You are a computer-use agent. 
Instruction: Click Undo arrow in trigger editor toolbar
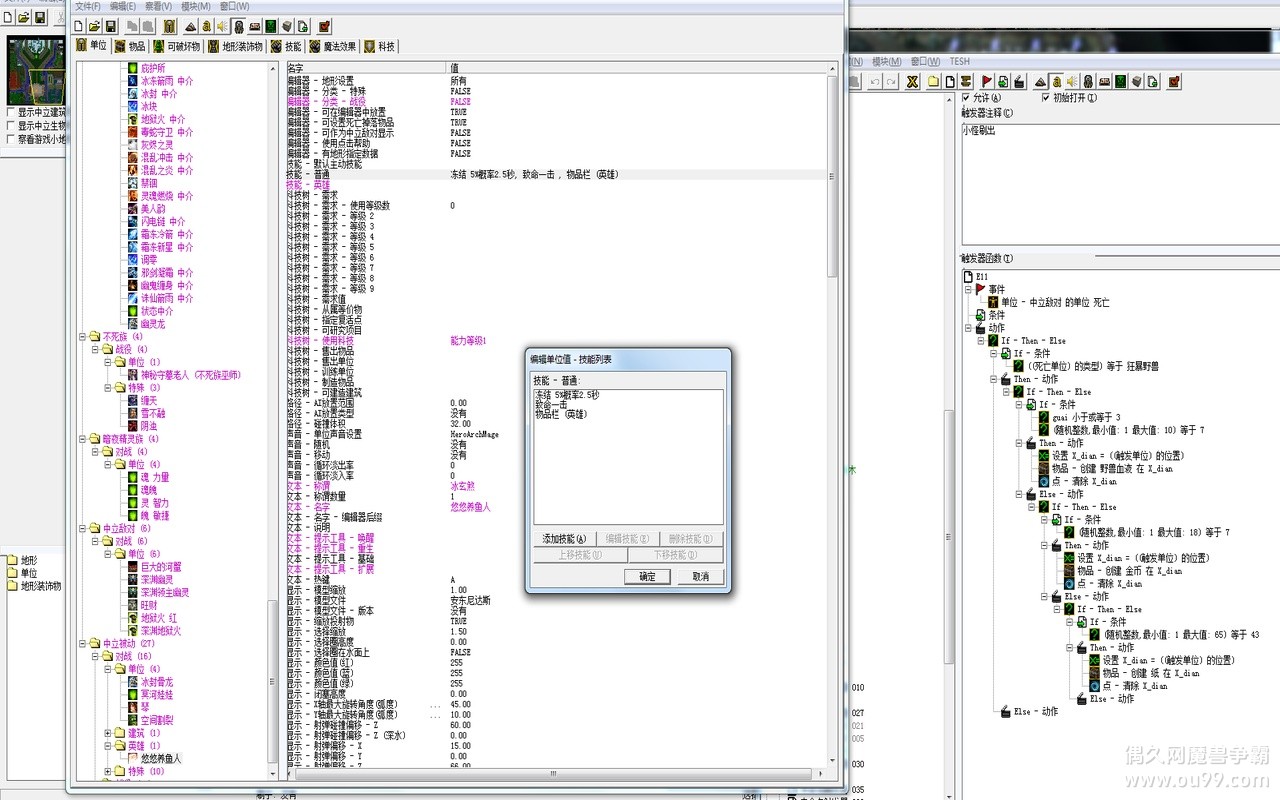pyautogui.click(x=875, y=81)
